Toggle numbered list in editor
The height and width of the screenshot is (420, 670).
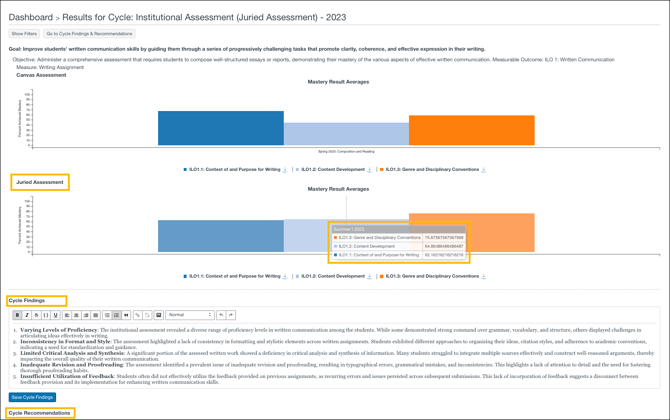[116, 315]
